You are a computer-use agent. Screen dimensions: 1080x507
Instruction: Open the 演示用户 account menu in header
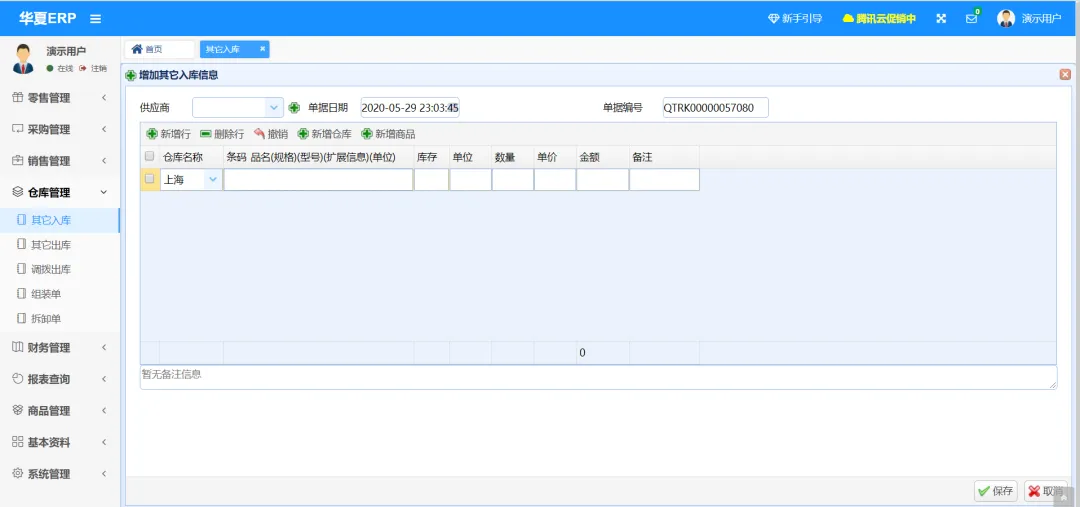(x=1029, y=19)
